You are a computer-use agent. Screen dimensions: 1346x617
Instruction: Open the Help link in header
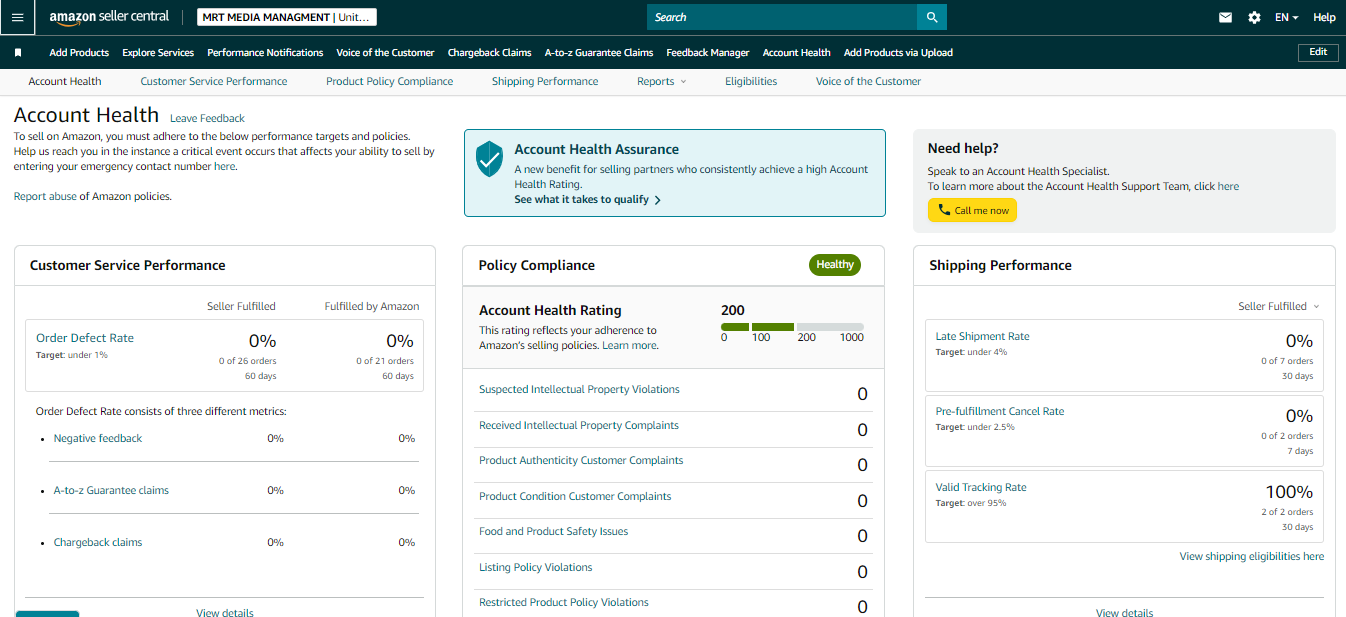point(1324,17)
